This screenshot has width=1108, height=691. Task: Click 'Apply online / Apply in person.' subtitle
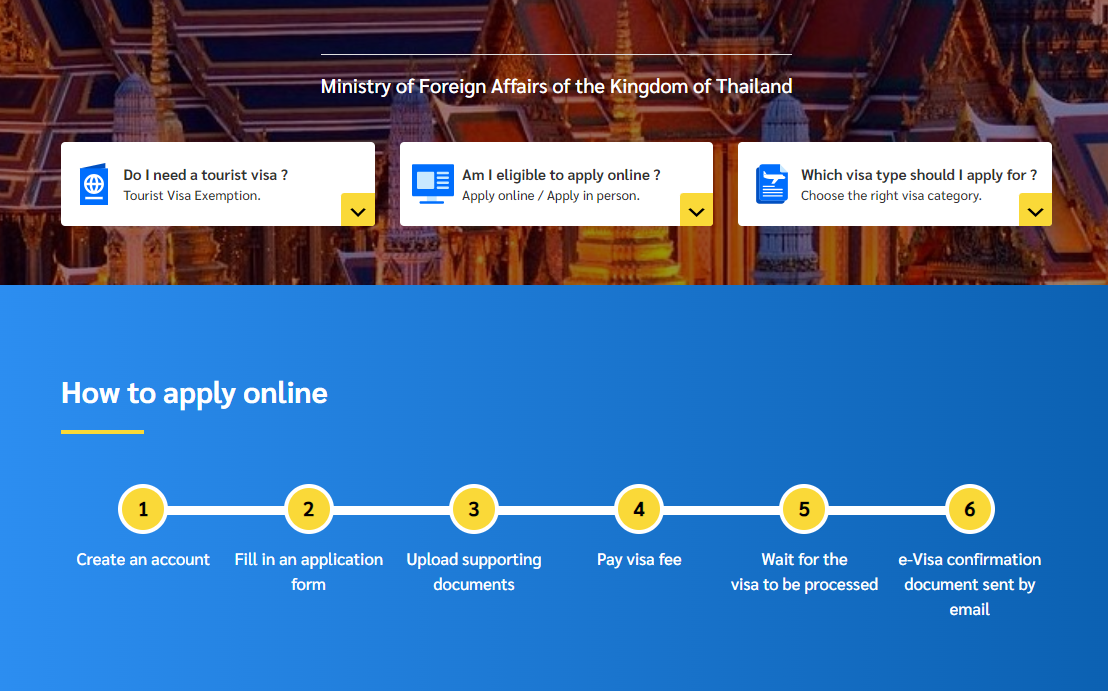coord(551,196)
